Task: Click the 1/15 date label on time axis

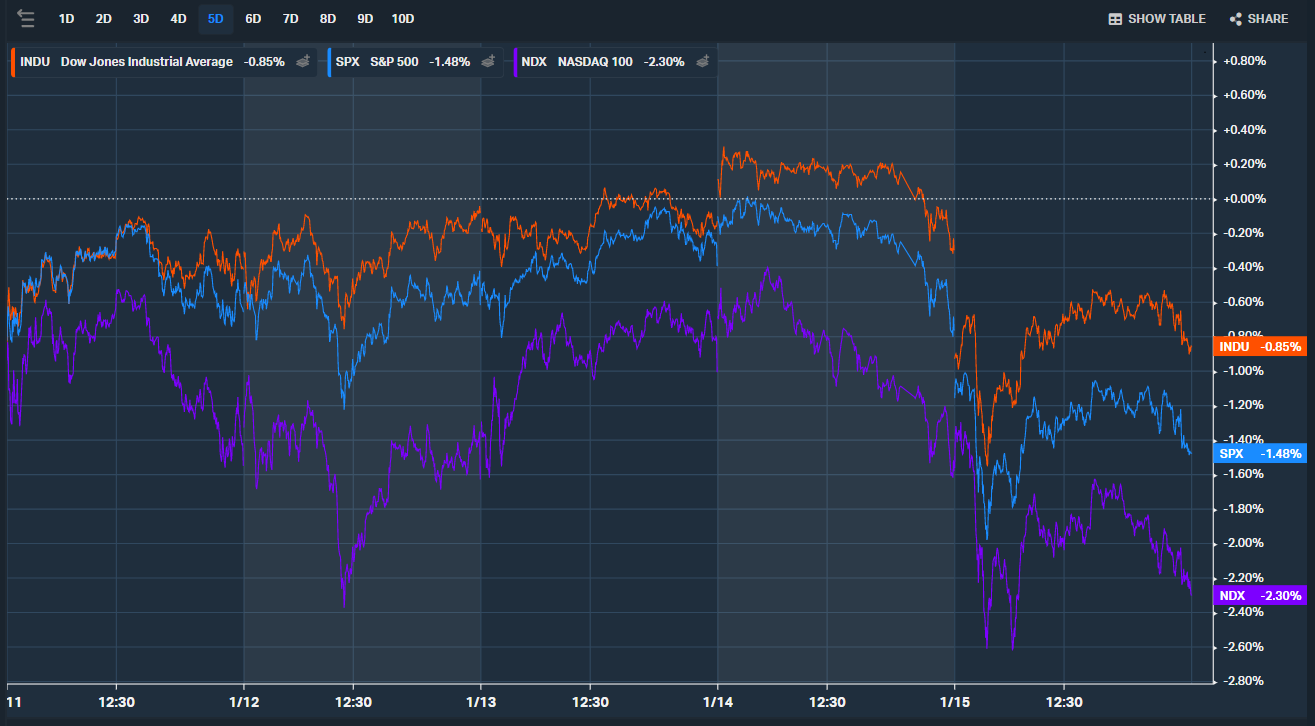Action: click(x=955, y=701)
